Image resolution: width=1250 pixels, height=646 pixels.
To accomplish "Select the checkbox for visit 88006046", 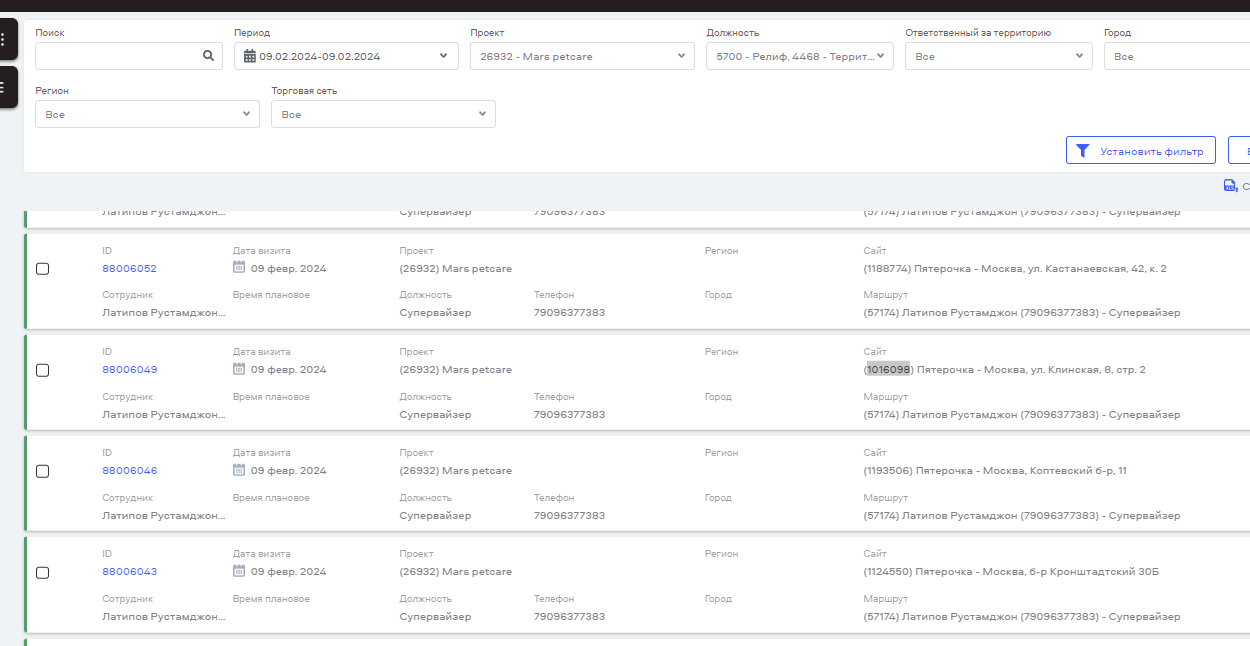I will point(42,471).
